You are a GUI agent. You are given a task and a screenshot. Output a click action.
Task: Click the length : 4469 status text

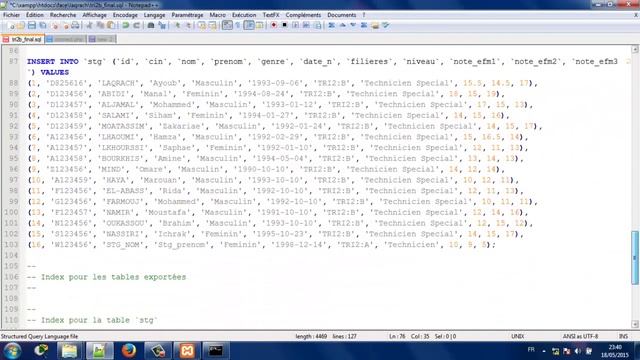coord(311,336)
